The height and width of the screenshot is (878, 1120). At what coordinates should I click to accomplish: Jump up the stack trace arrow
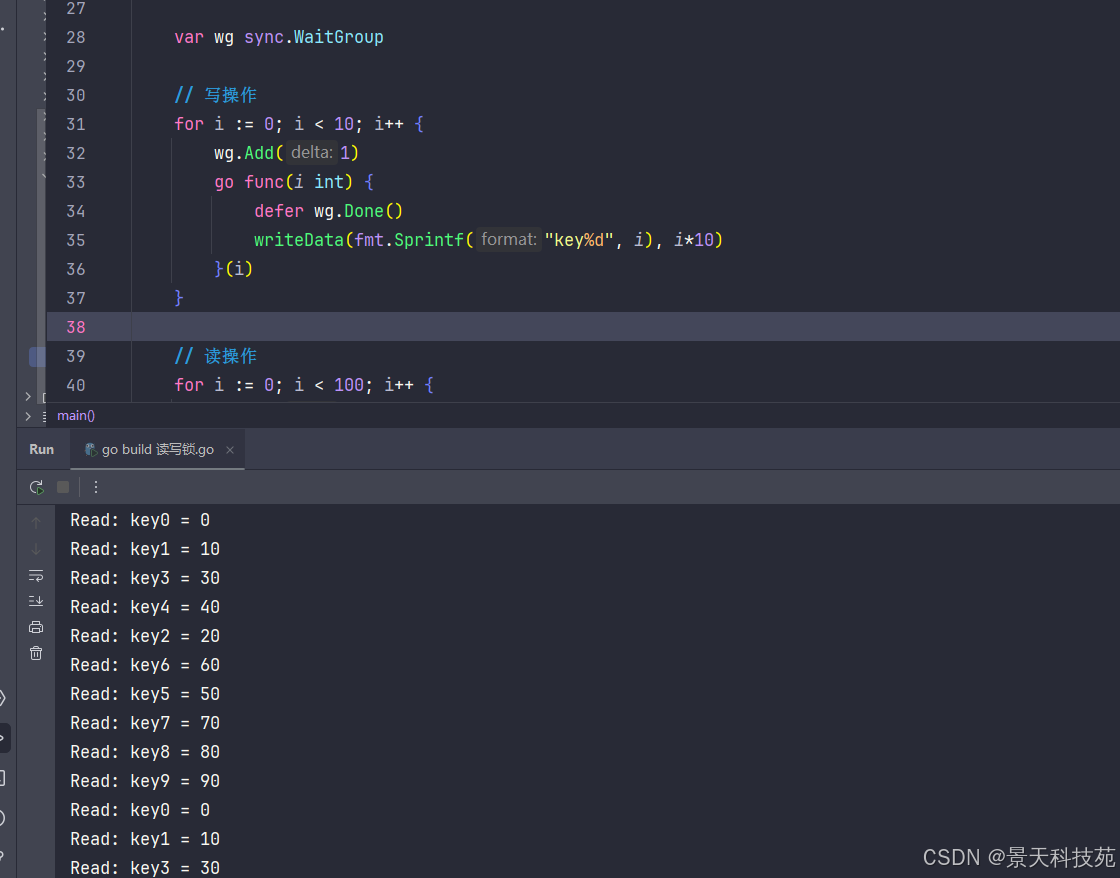point(36,523)
